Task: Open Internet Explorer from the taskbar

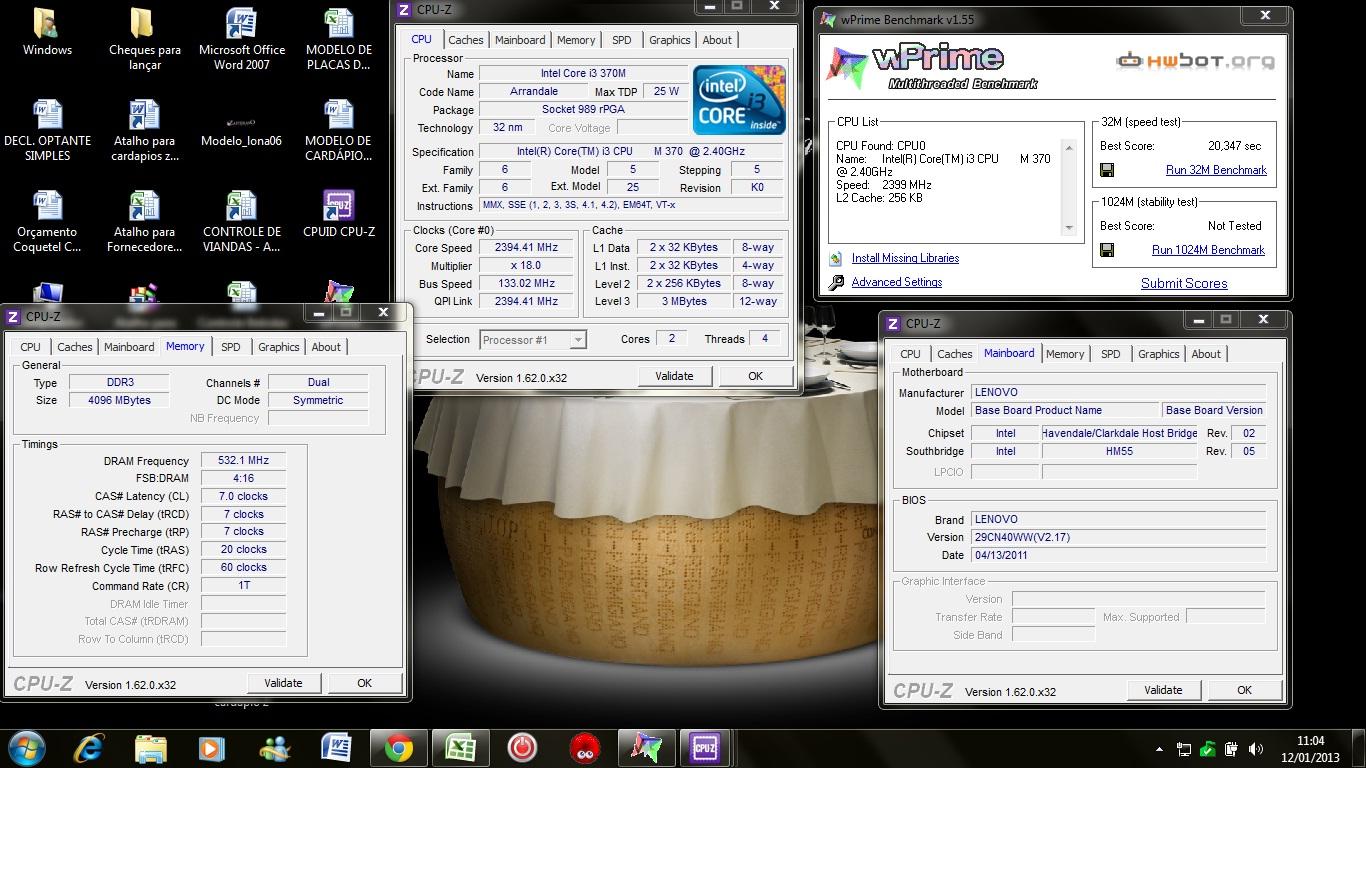Action: [x=89, y=748]
